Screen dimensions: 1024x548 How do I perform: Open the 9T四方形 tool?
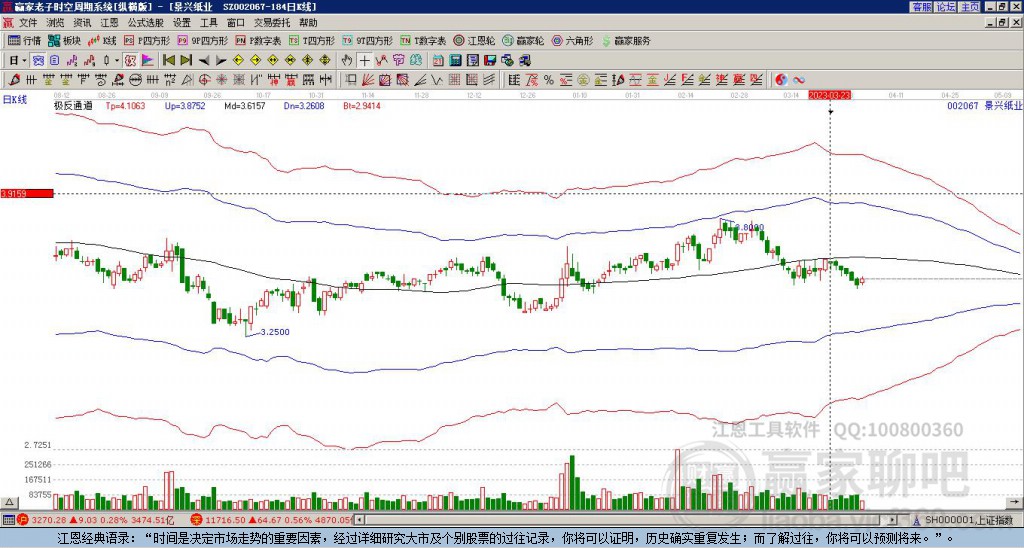click(x=368, y=40)
